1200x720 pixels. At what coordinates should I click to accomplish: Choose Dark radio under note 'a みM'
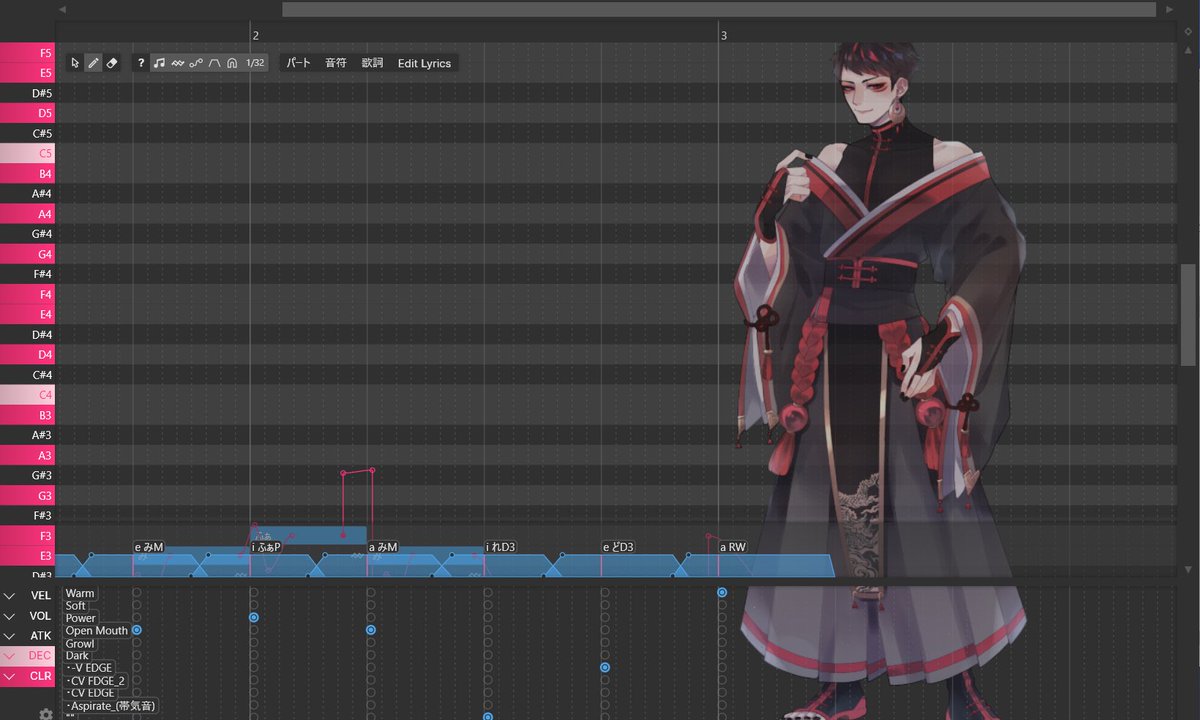(x=371, y=655)
